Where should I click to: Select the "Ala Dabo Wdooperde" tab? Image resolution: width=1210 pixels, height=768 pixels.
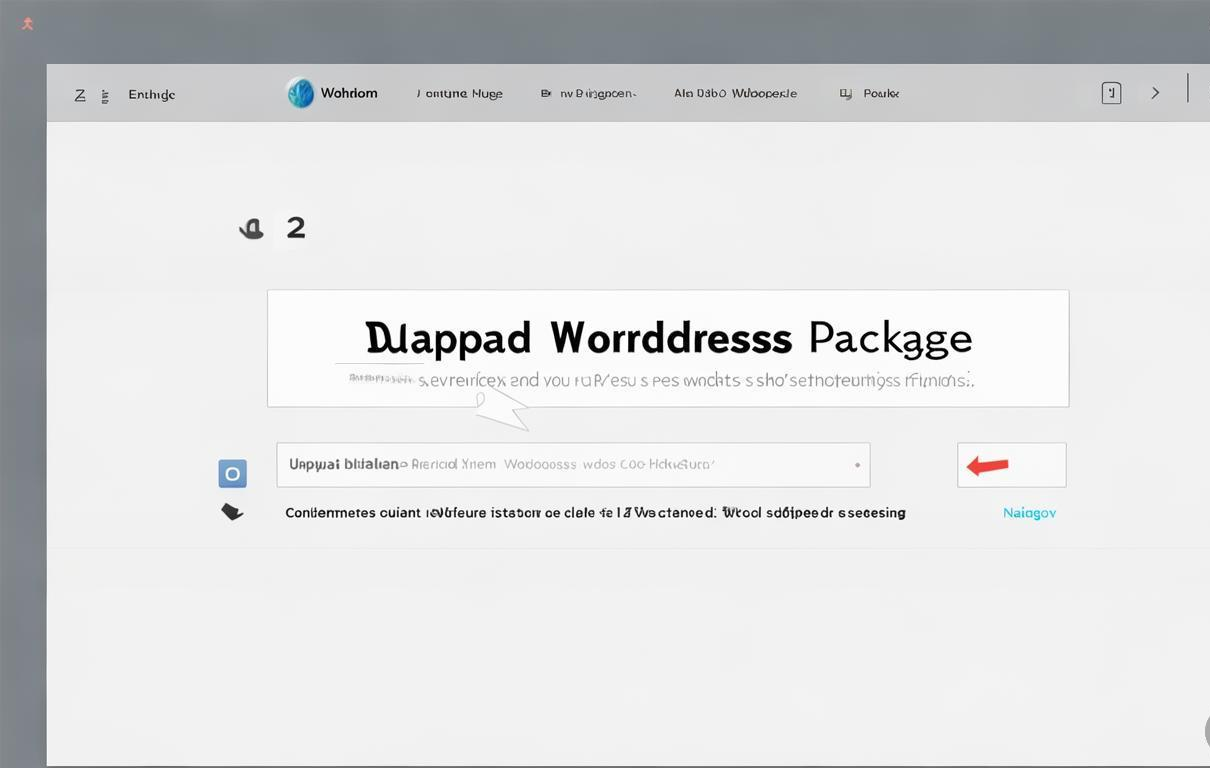coord(735,93)
